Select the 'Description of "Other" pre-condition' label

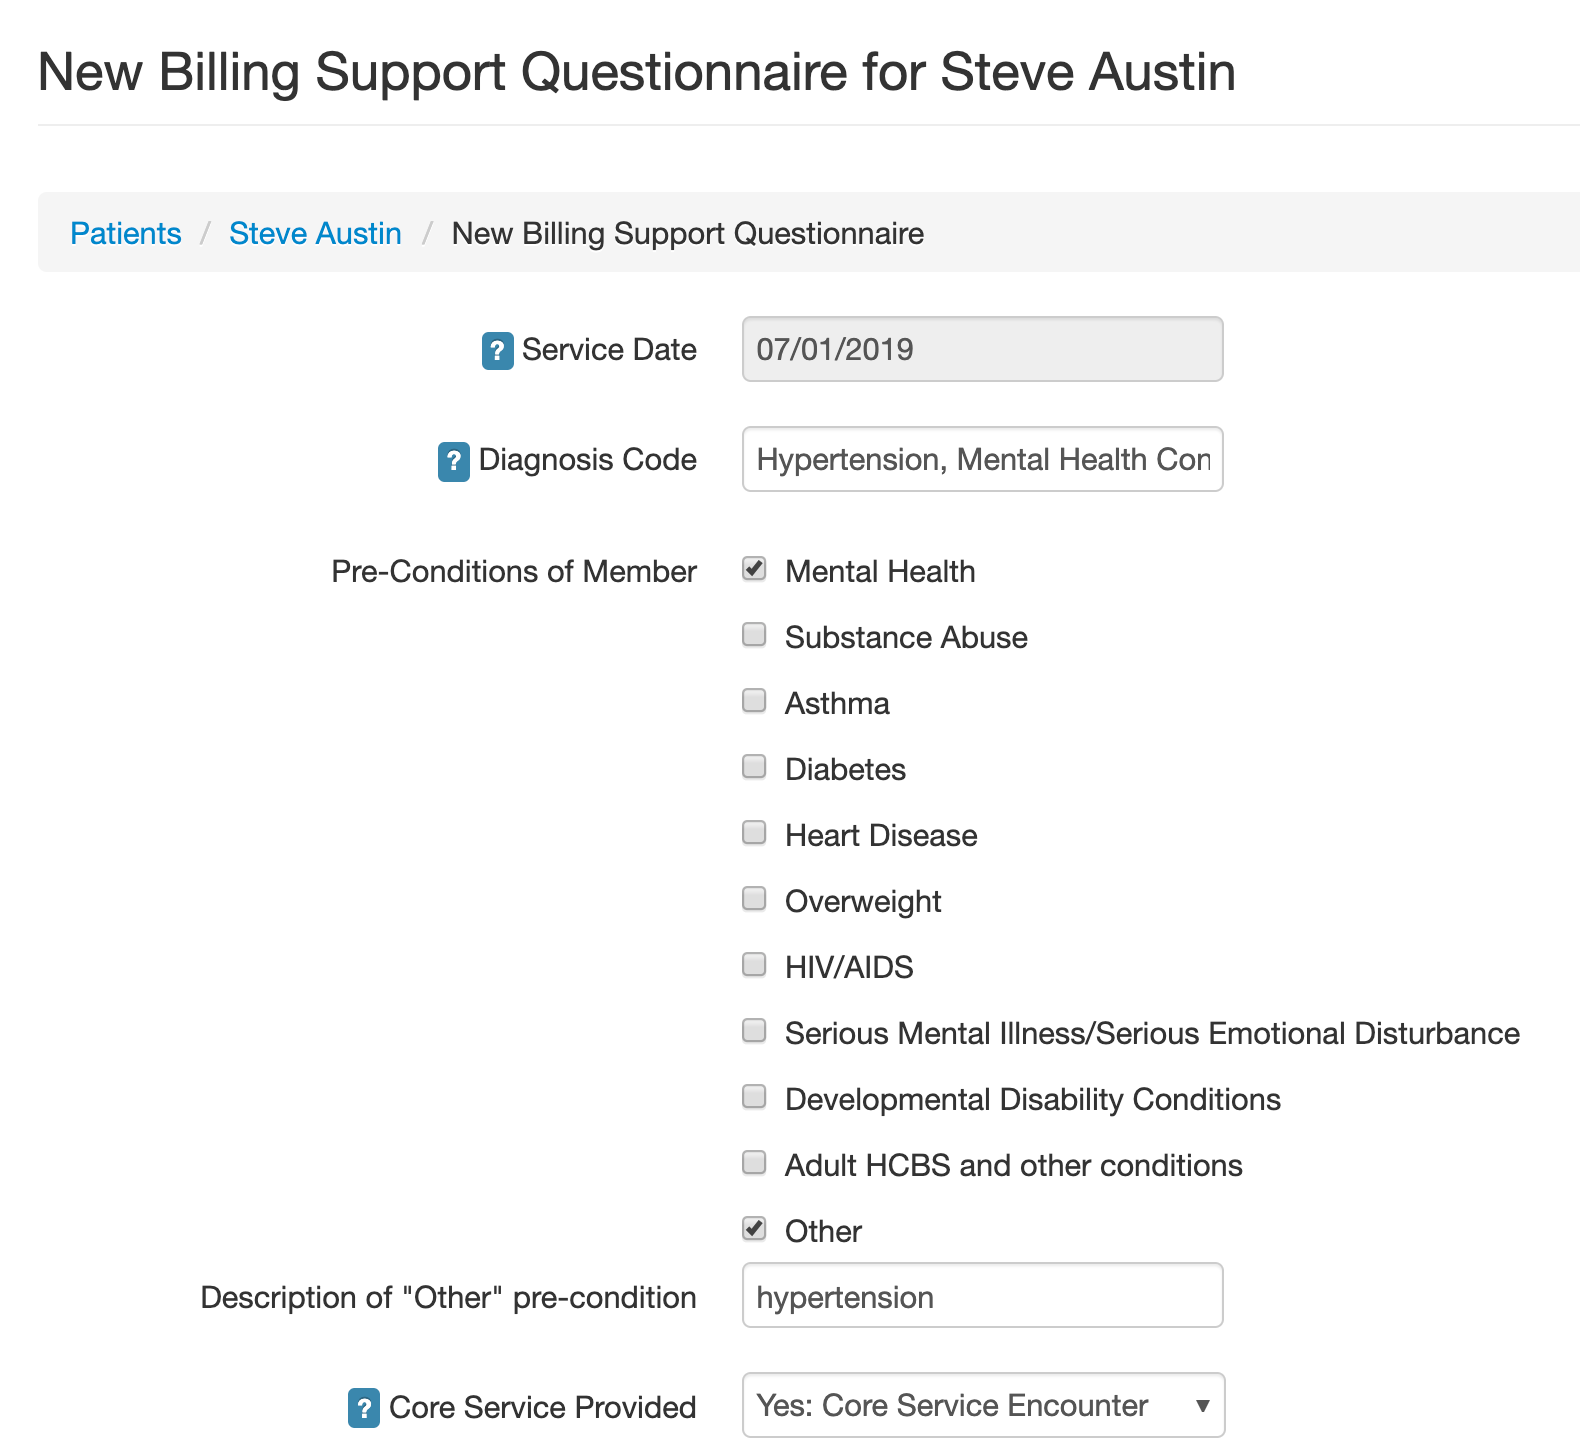449,1297
